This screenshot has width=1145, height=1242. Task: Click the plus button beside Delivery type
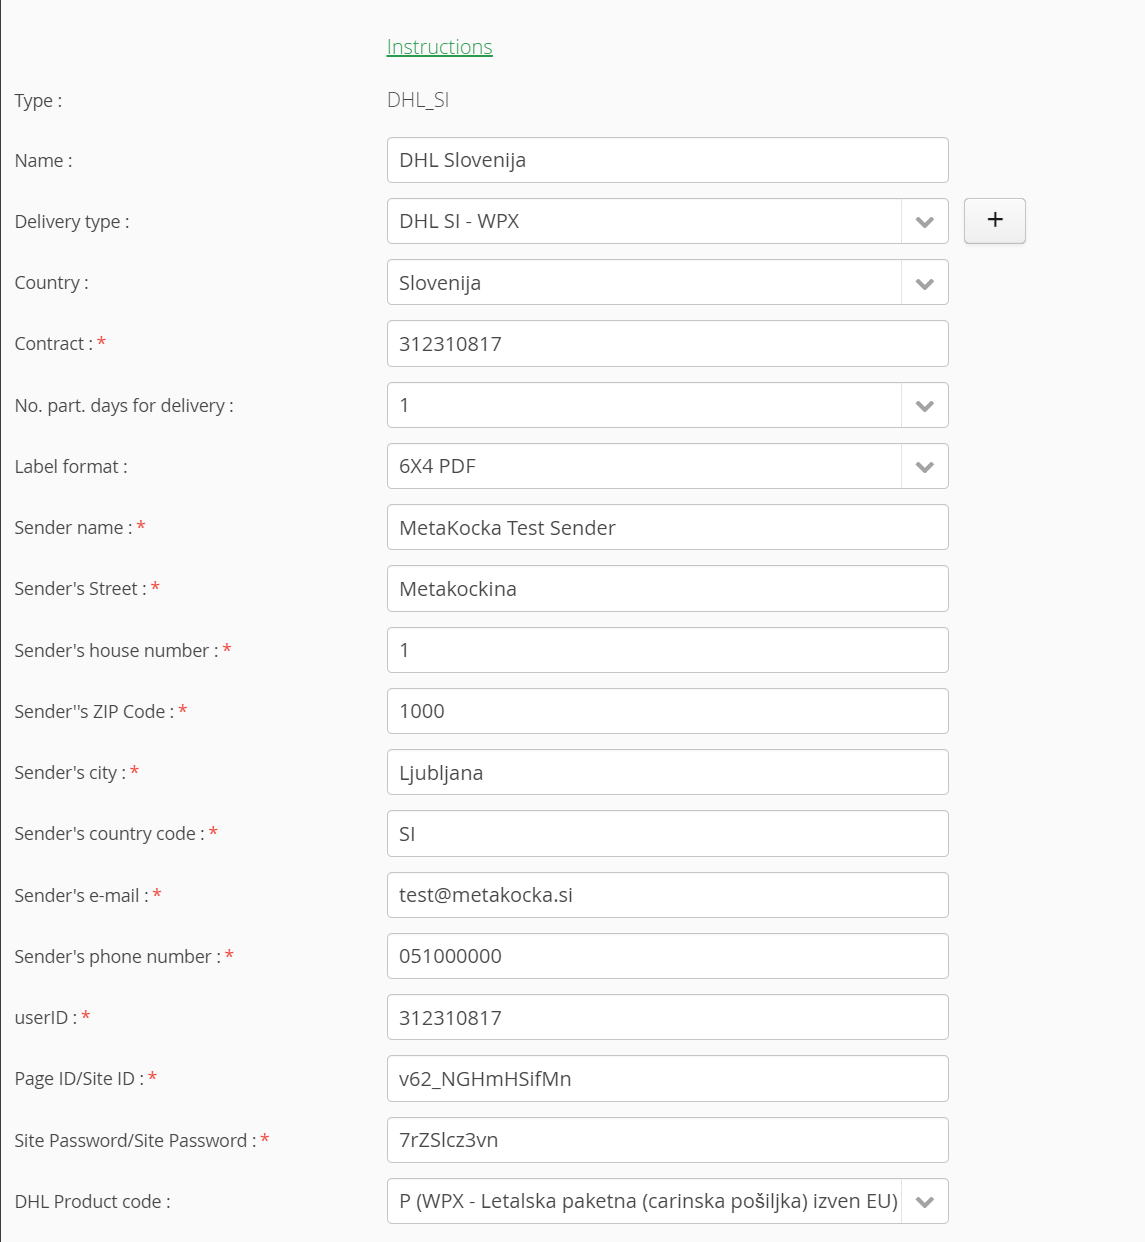pyautogui.click(x=995, y=221)
